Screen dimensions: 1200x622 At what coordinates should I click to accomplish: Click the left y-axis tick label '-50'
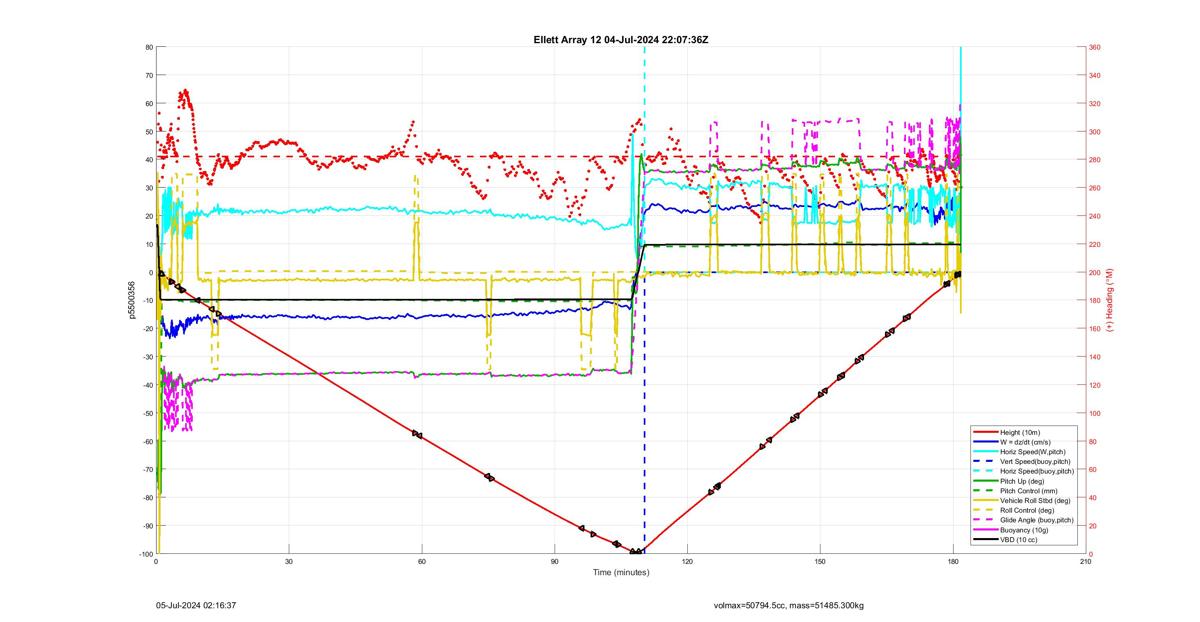point(146,413)
